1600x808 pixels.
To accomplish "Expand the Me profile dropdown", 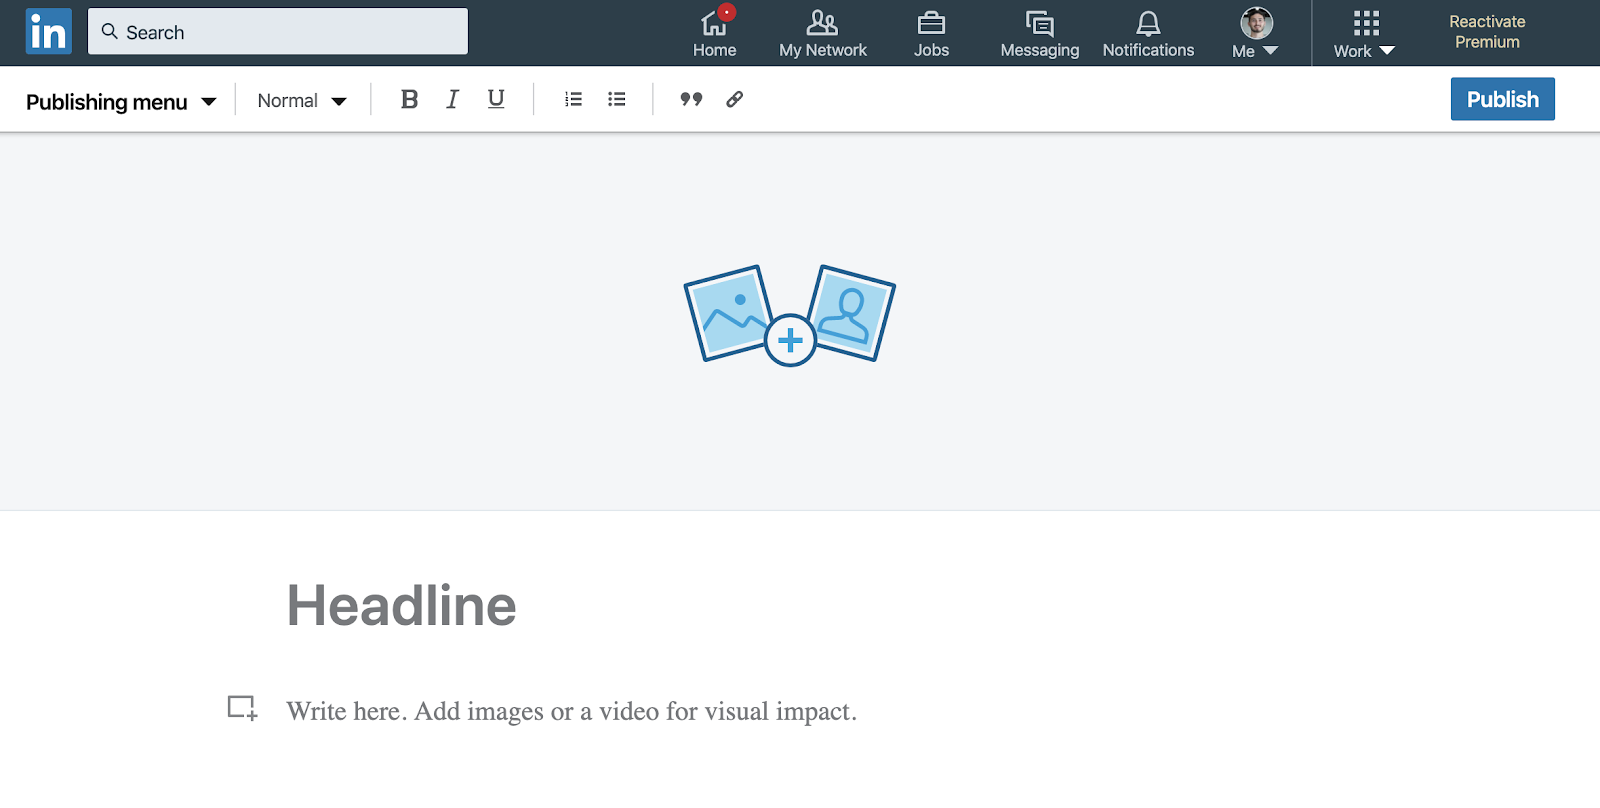I will [1255, 34].
